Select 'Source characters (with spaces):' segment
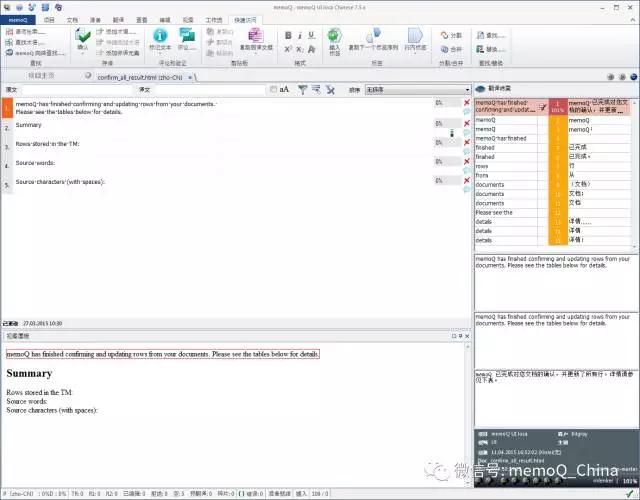 tap(60, 182)
